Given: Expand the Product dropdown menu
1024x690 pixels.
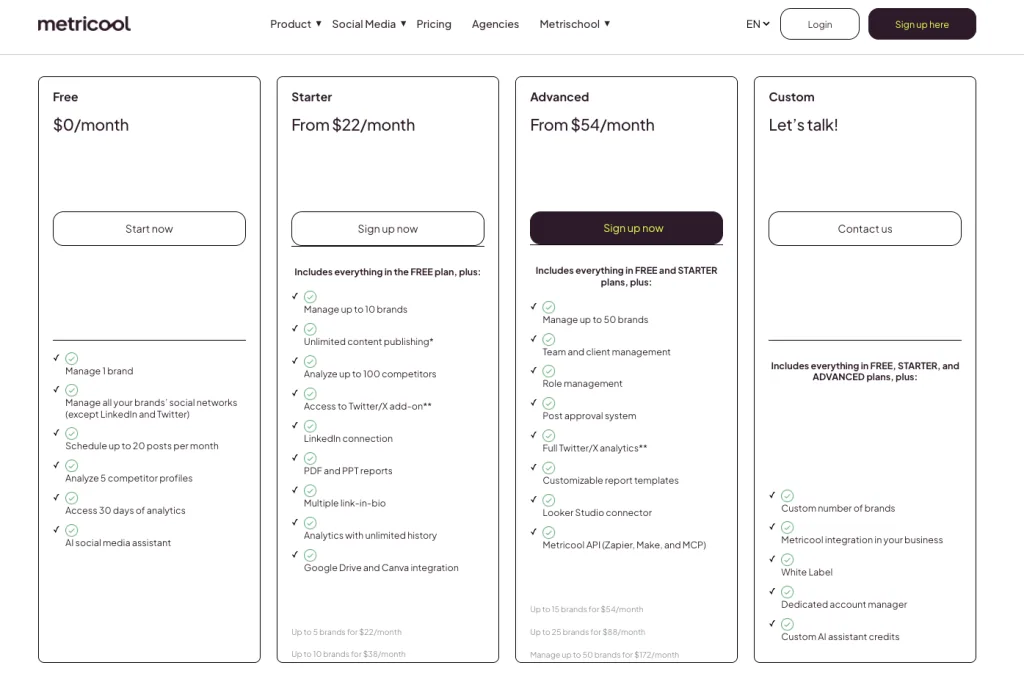Looking at the screenshot, I should click(x=296, y=24).
